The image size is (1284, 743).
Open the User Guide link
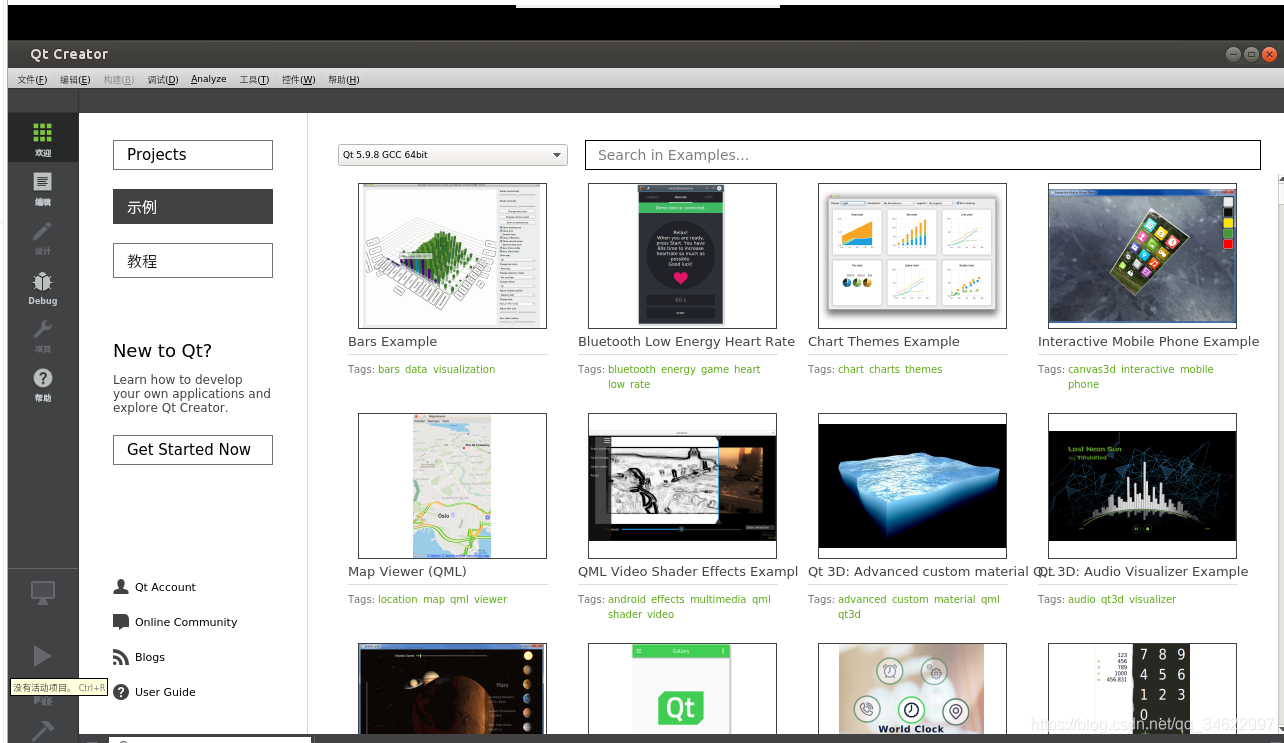point(165,692)
